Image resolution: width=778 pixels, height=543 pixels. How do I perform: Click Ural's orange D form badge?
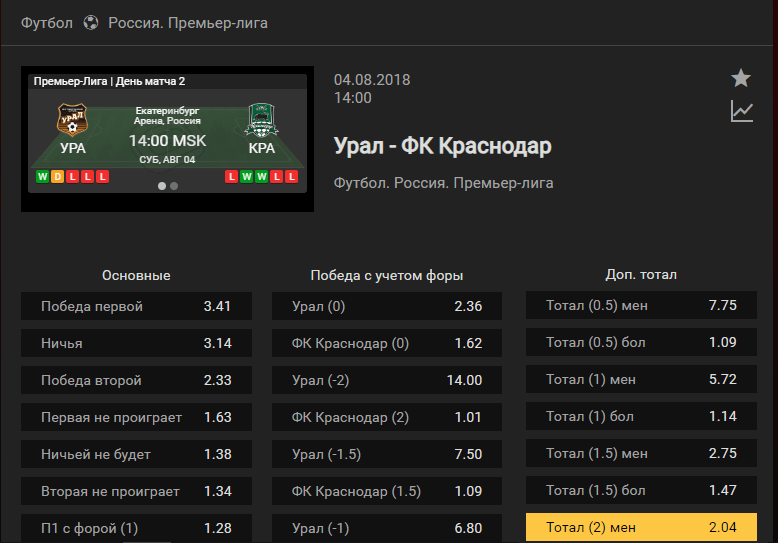tap(58, 177)
